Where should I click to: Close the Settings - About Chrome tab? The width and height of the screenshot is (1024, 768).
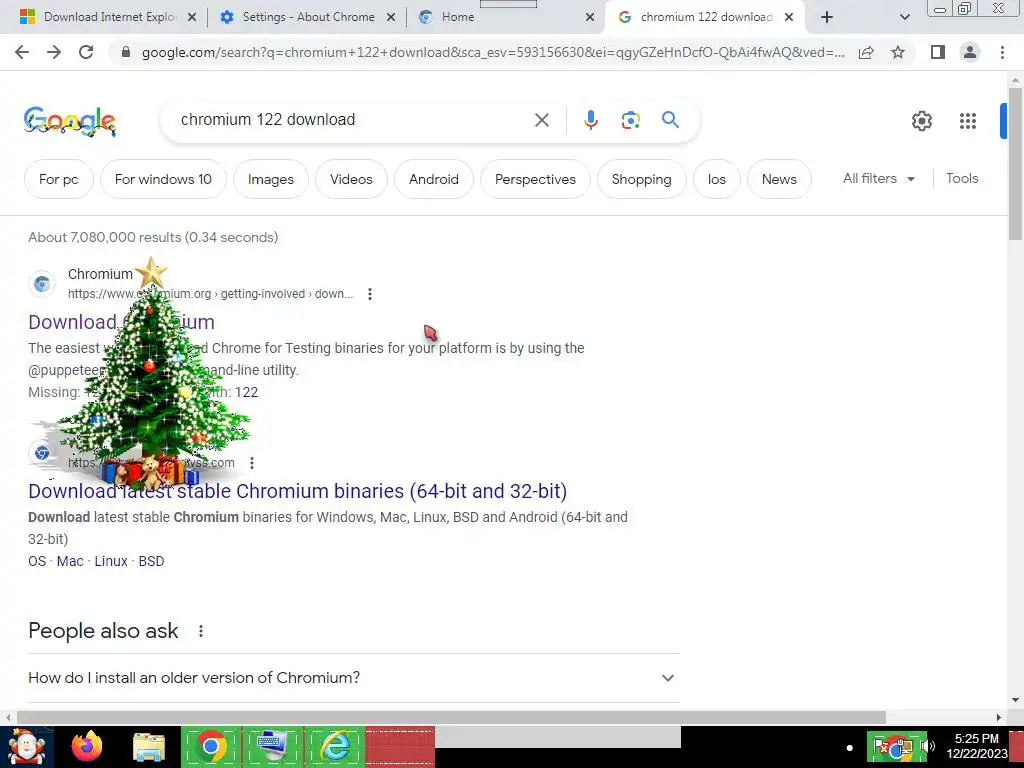(391, 17)
